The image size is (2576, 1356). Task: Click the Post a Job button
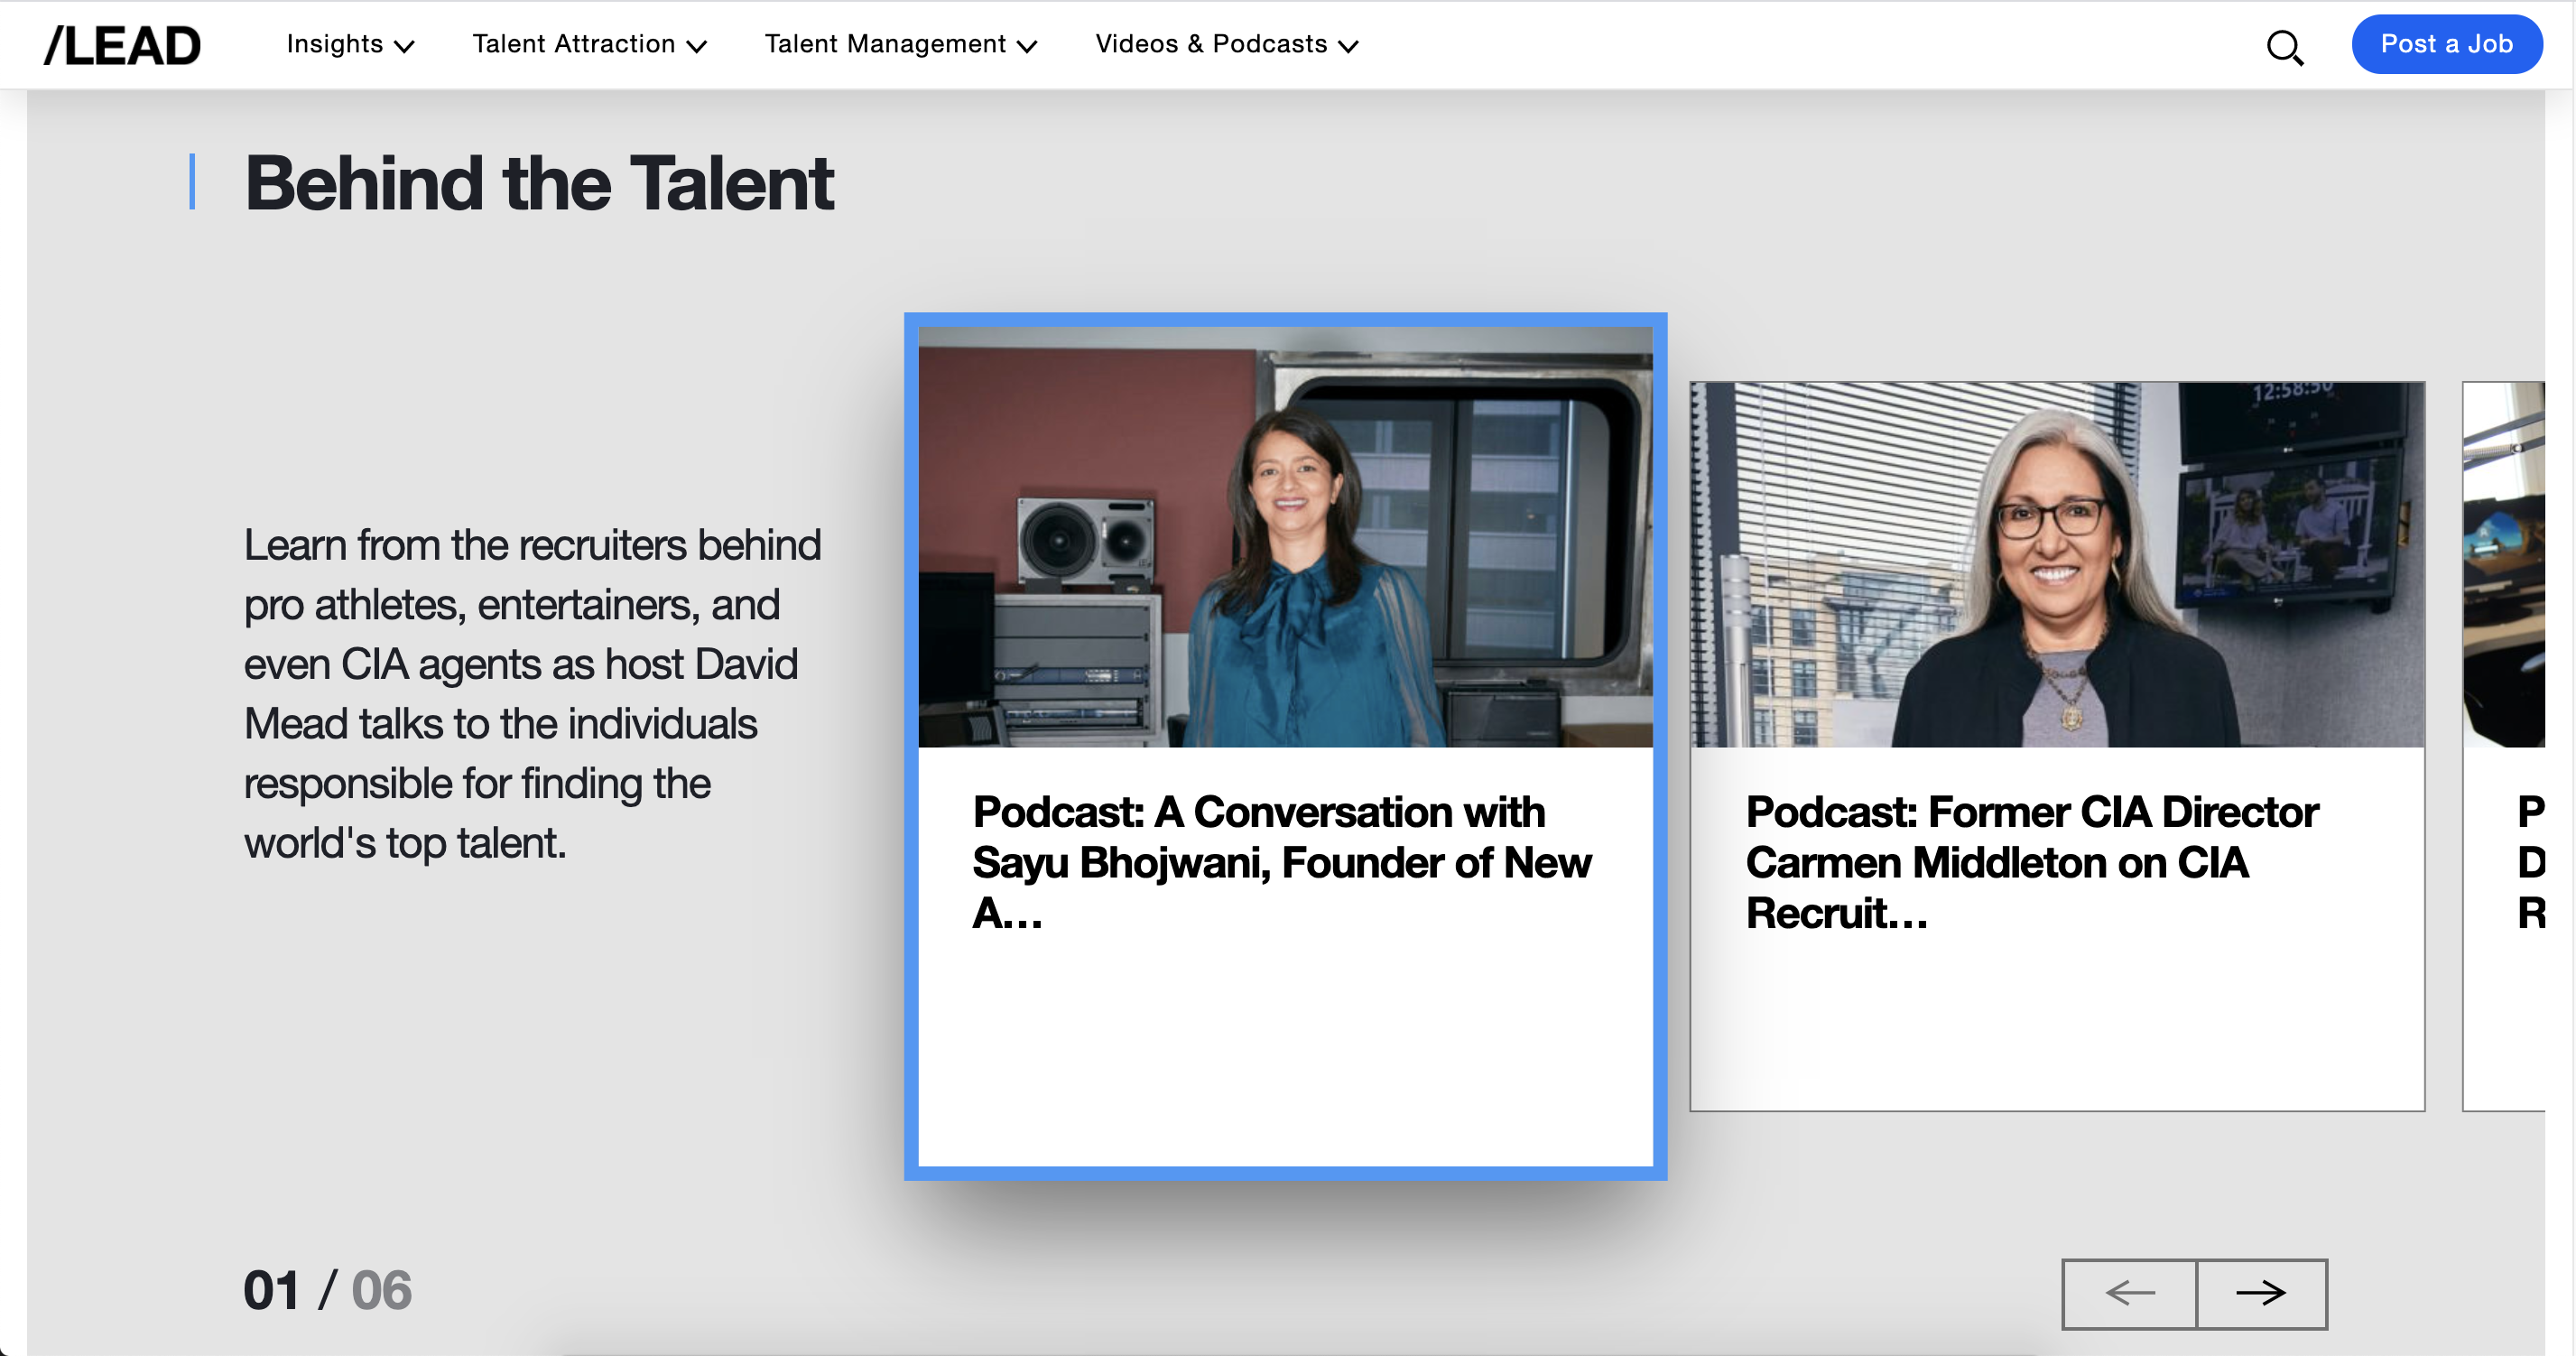click(2446, 44)
